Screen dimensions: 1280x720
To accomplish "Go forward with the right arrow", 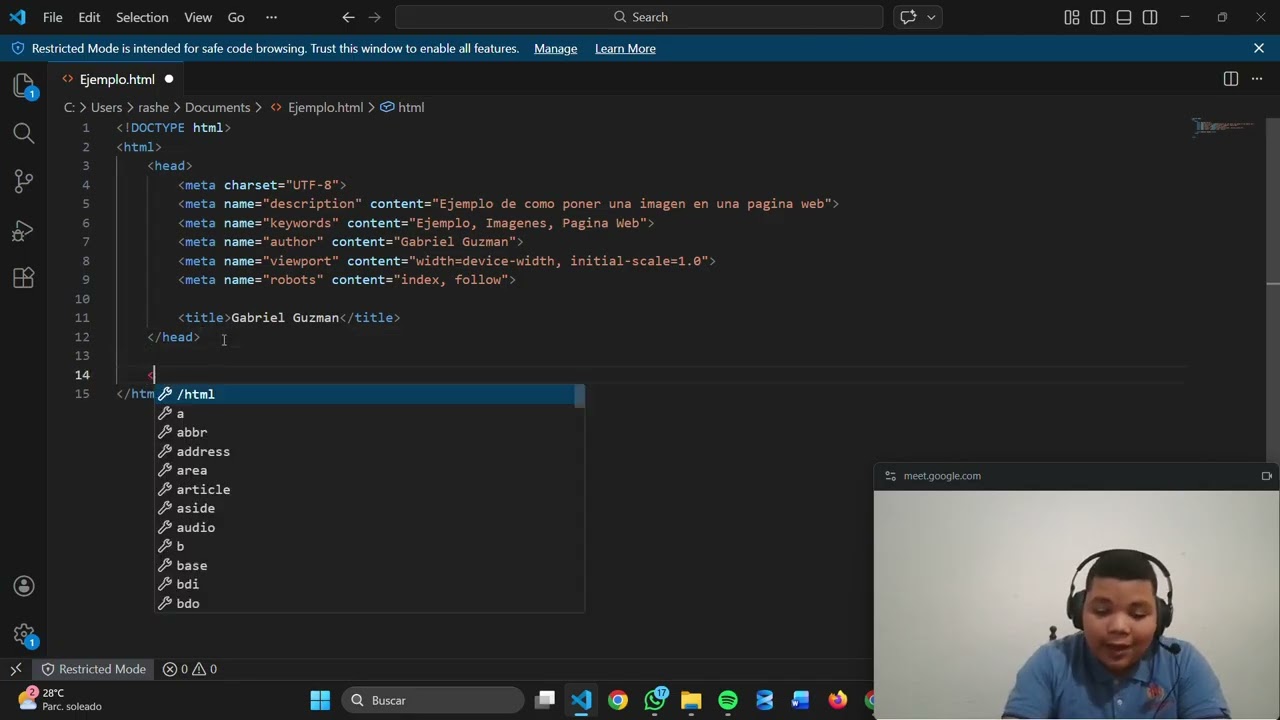I will pyautogui.click(x=374, y=17).
